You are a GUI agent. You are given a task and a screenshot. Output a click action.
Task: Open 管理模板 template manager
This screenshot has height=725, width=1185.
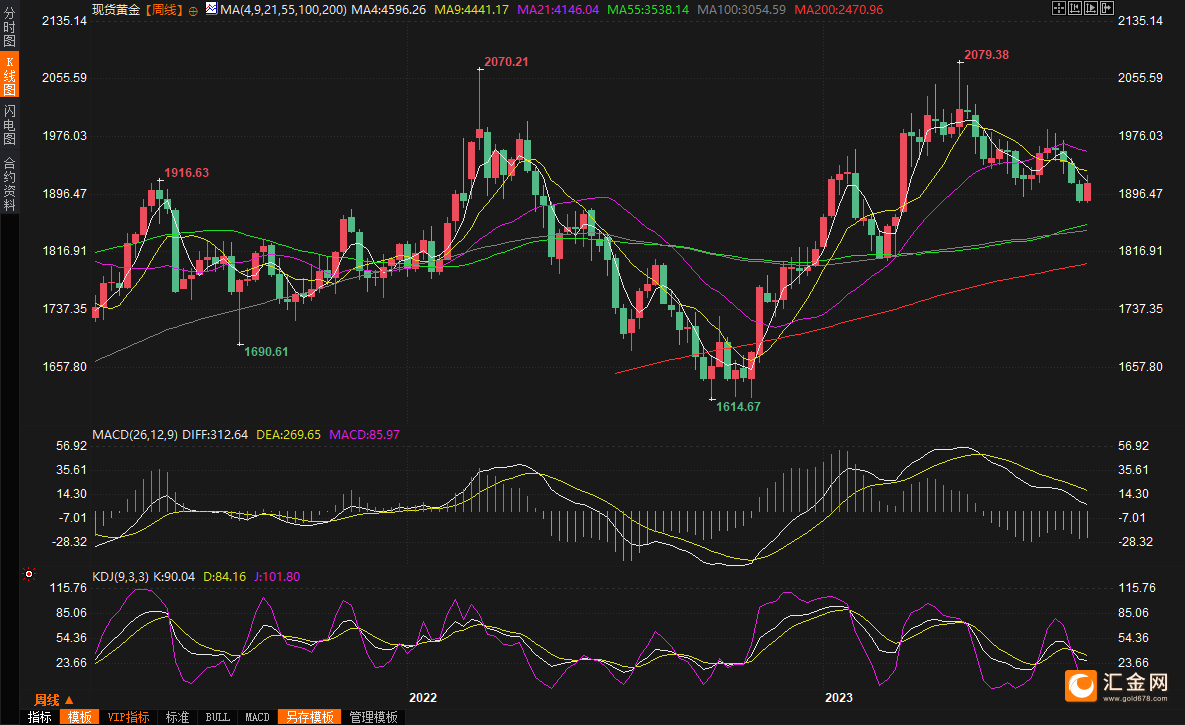click(372, 717)
